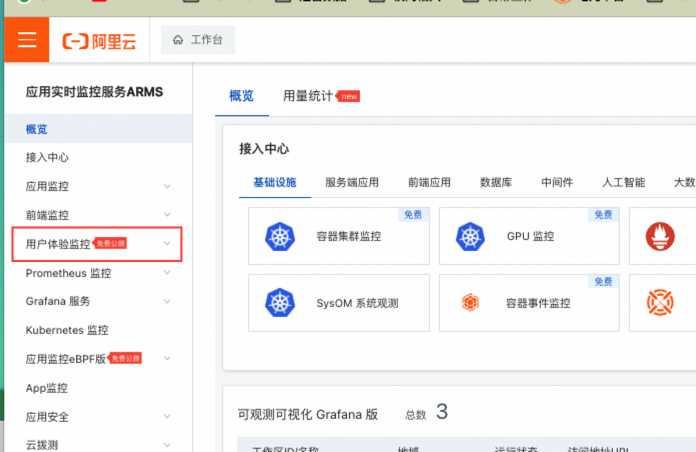
Task: Click 免费 tag on 容器集群监控 card
Action: coord(413,215)
